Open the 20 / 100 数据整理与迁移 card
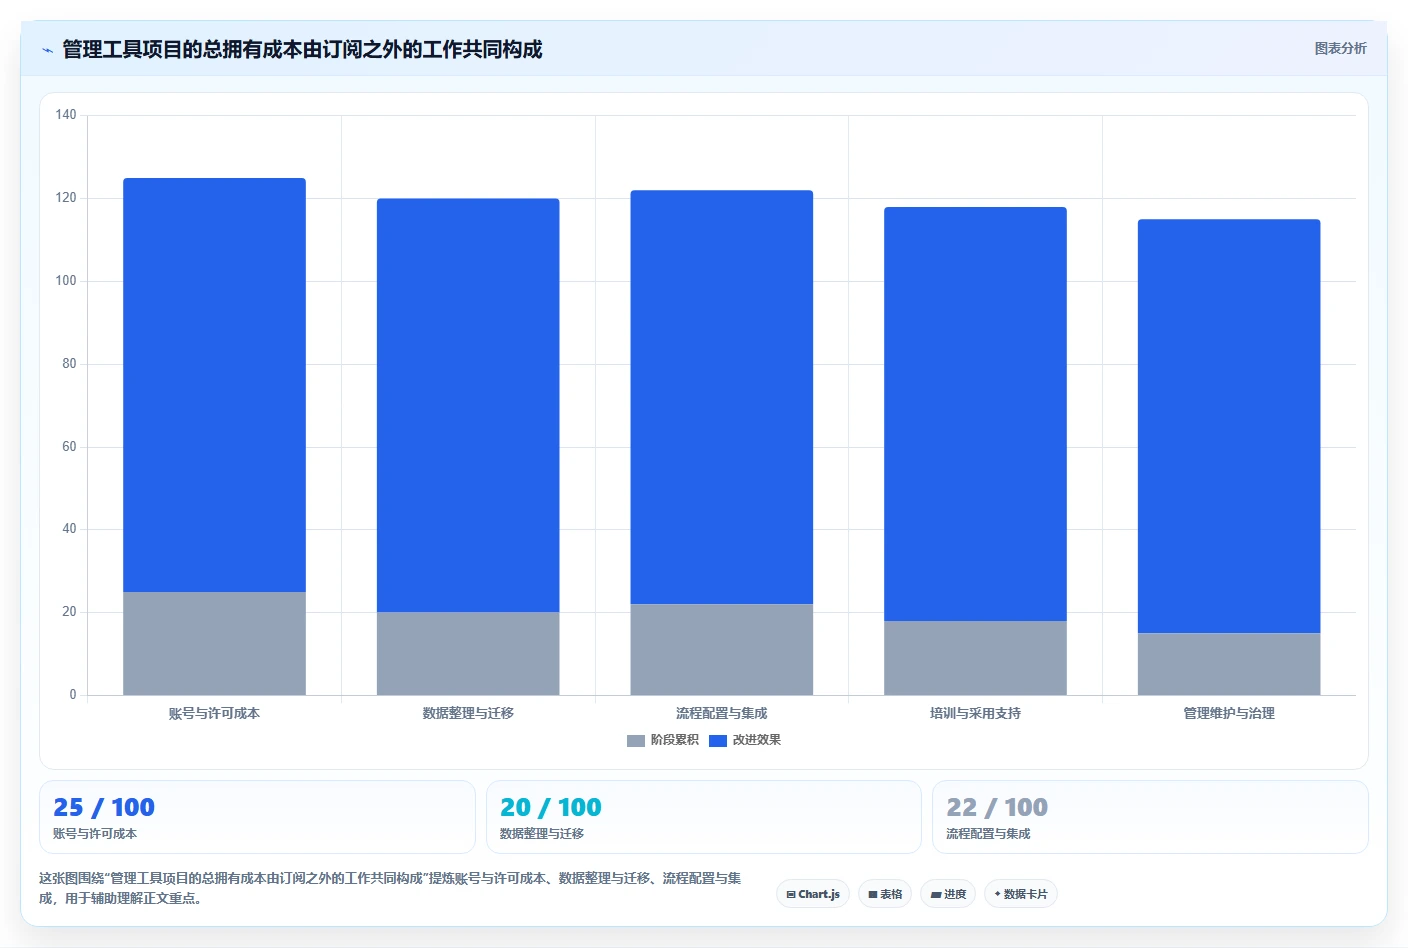 tap(704, 817)
